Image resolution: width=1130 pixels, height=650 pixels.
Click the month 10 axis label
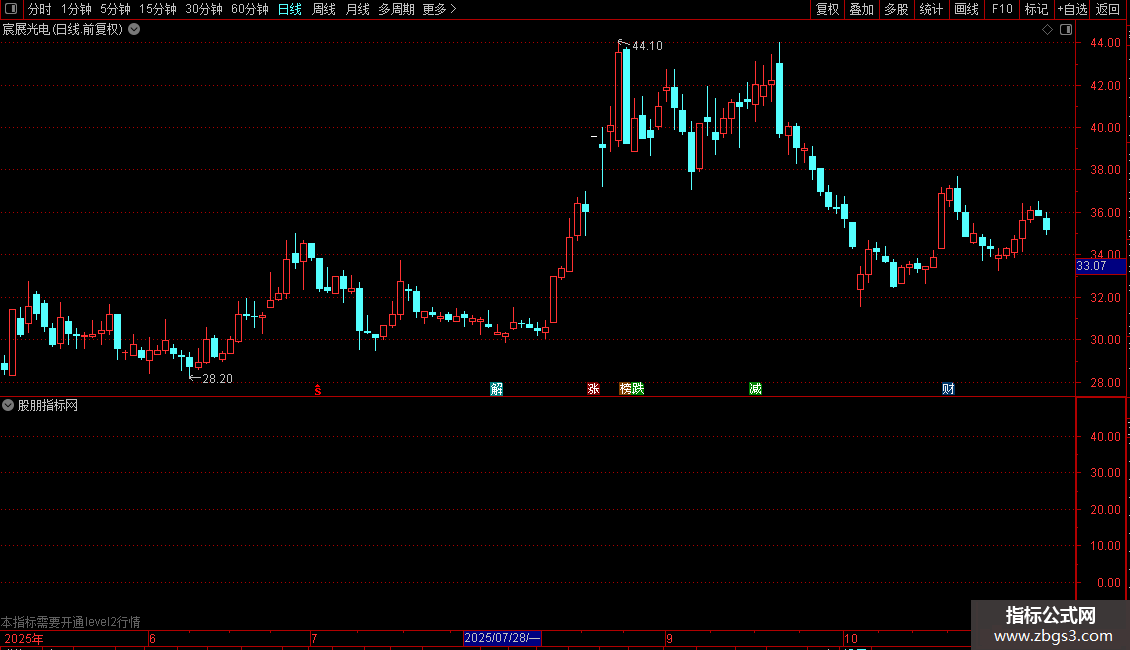[851, 638]
